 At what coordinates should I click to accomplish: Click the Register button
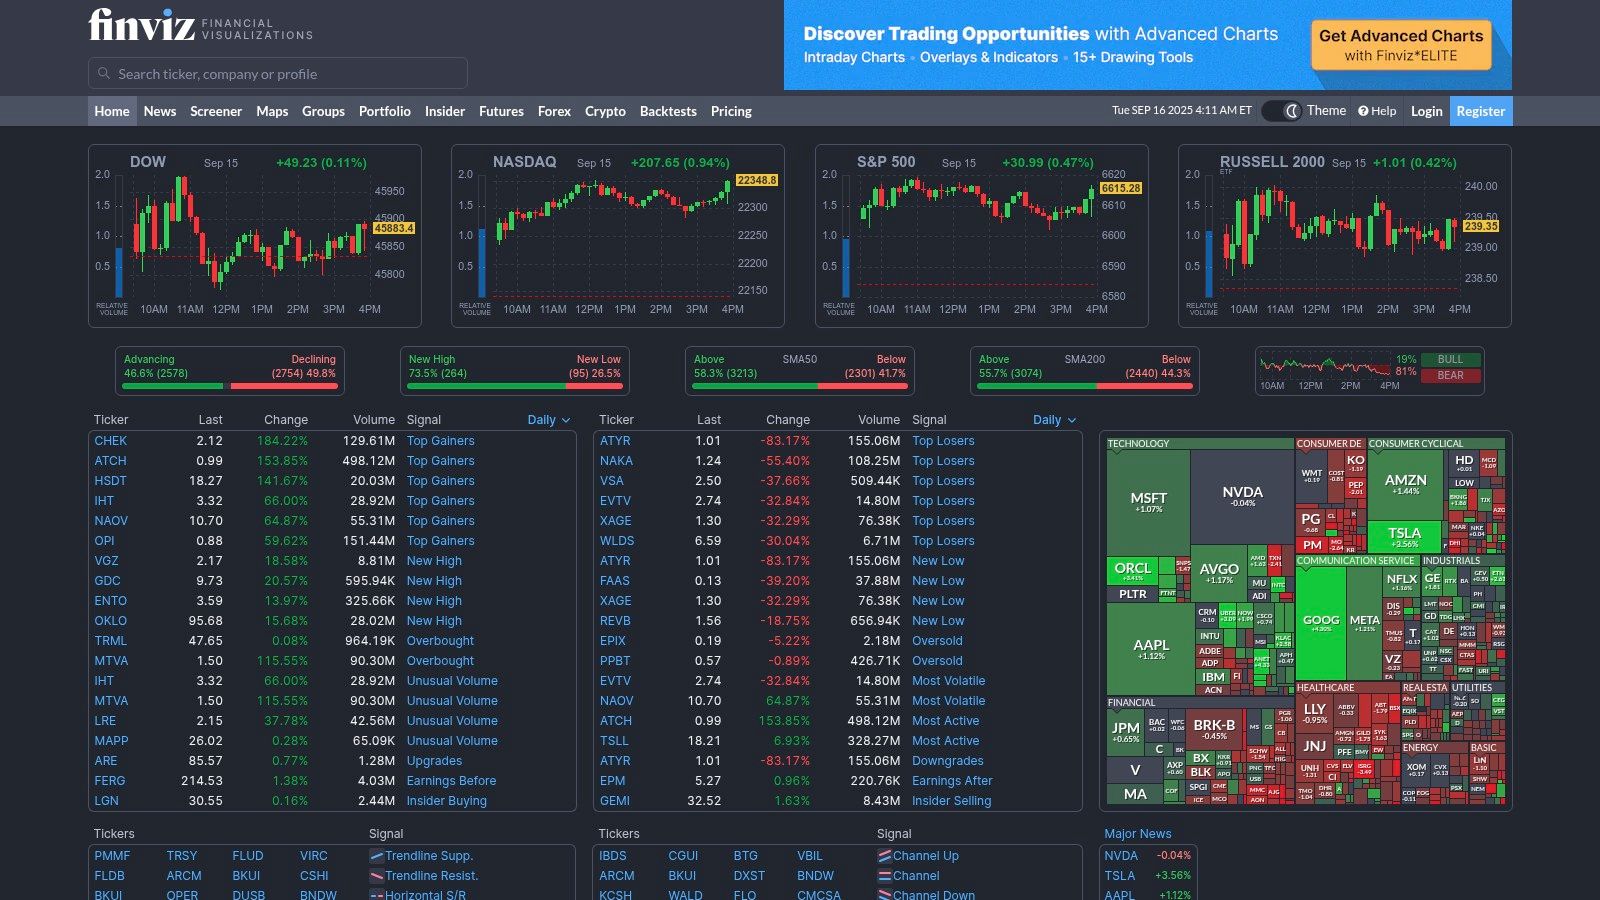click(1480, 111)
